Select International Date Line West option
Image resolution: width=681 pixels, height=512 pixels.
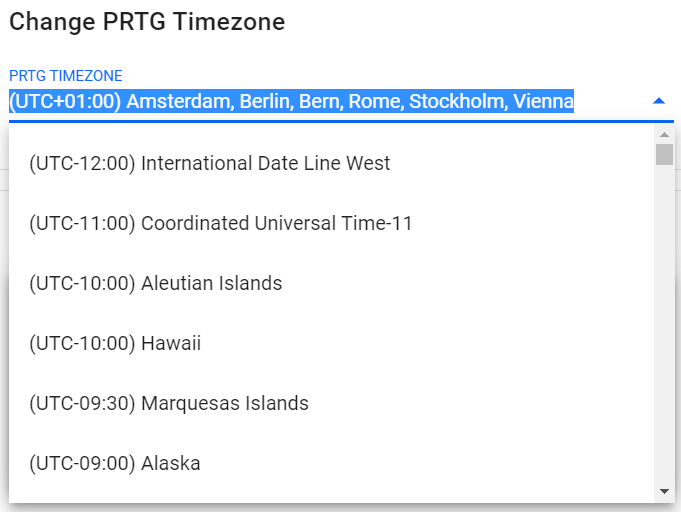coord(210,163)
